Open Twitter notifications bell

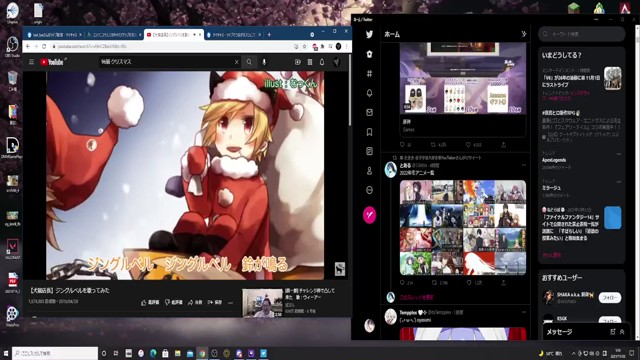[369, 93]
